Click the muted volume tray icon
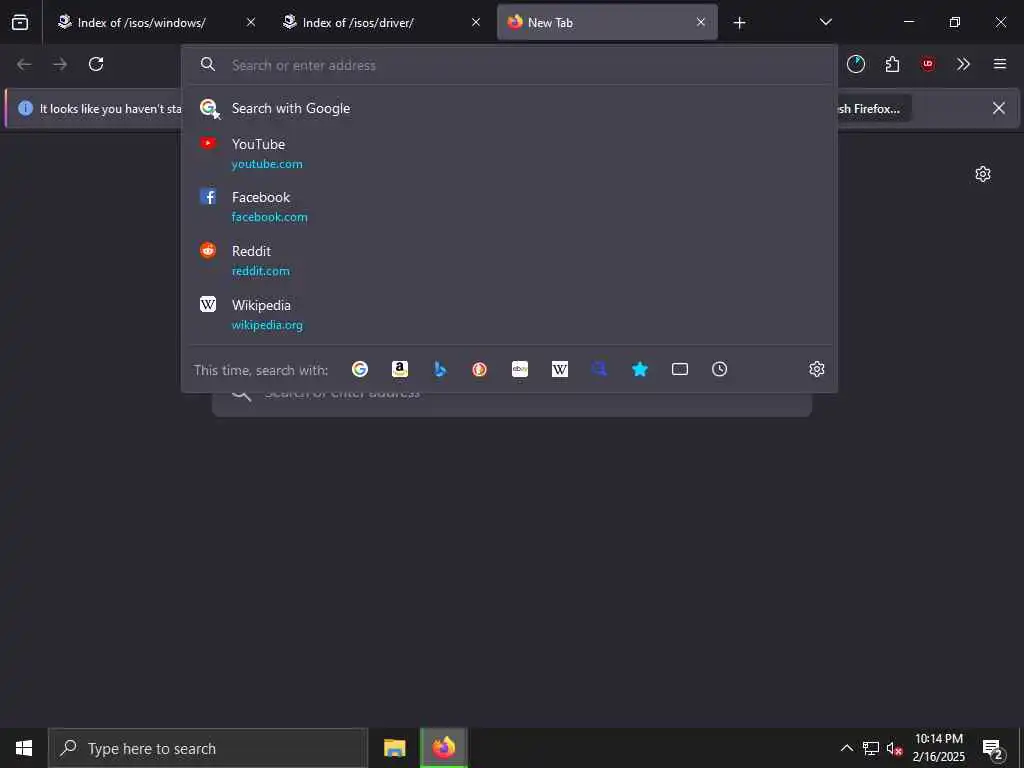This screenshot has width=1024, height=768. (894, 748)
